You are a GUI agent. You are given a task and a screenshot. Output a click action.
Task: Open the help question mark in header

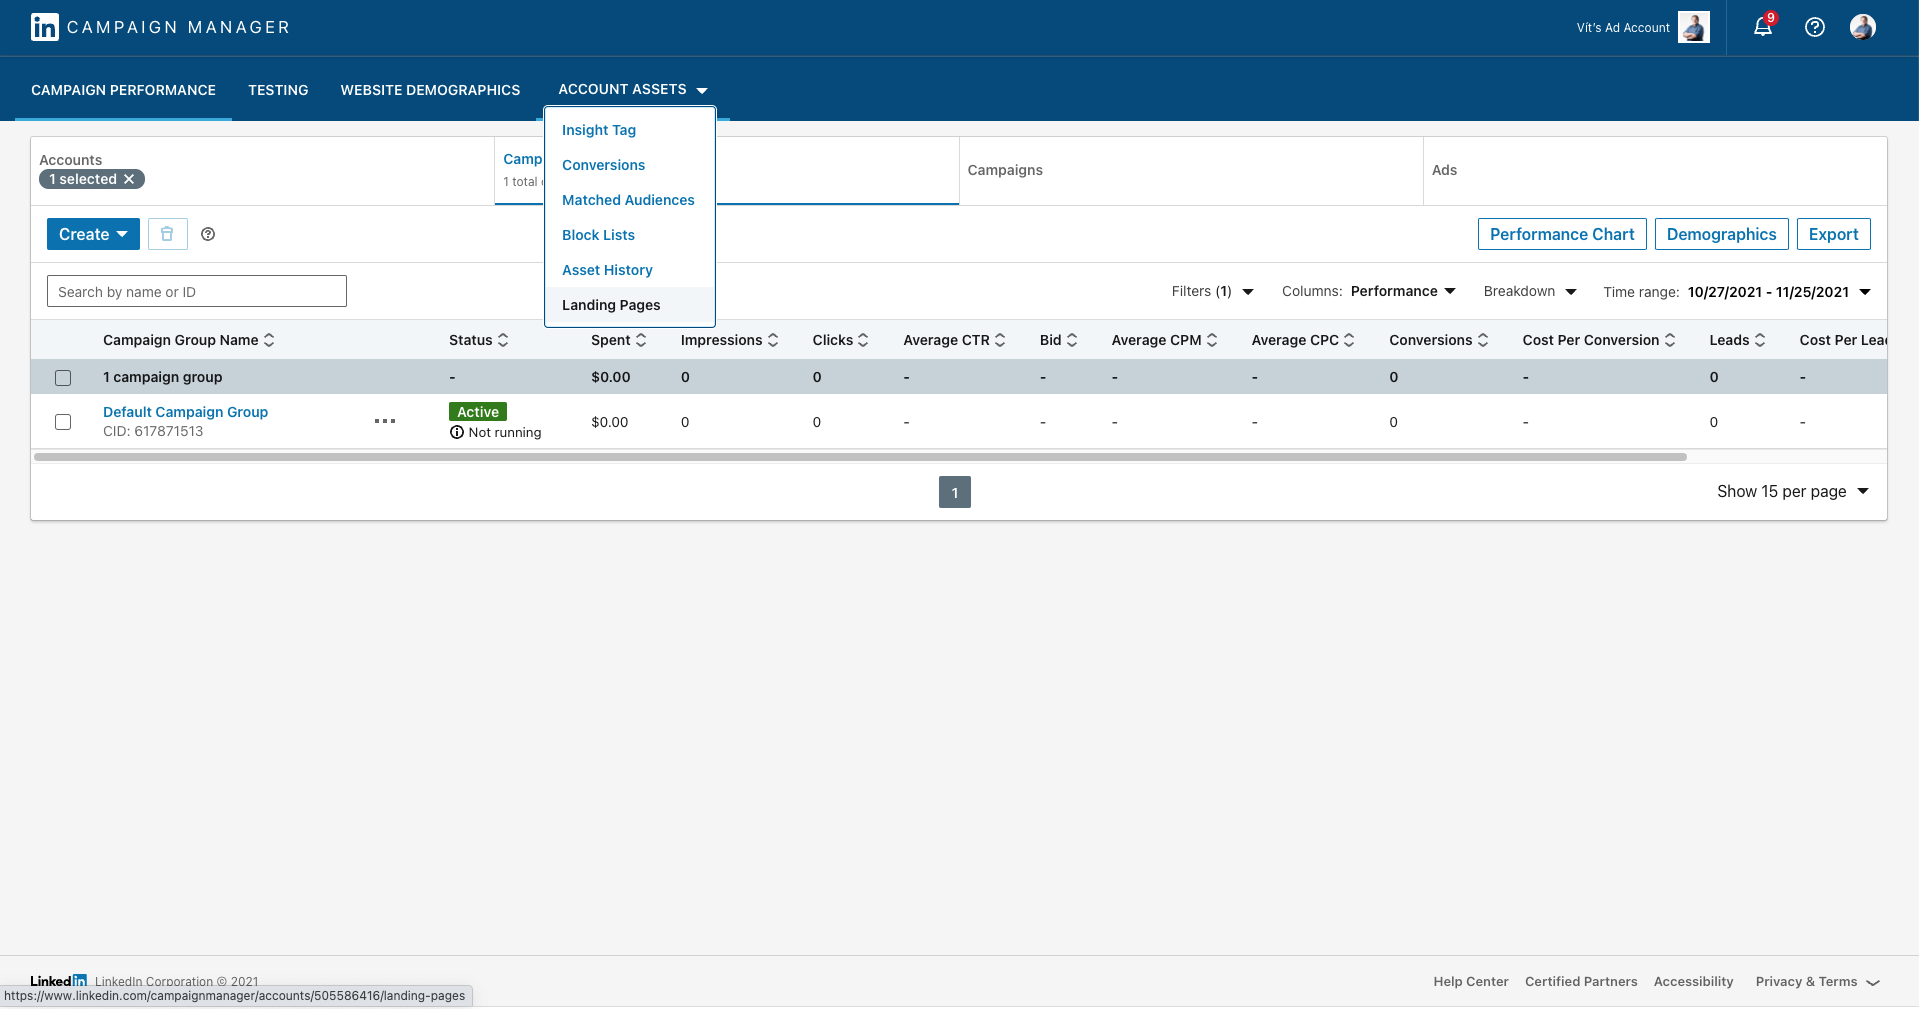click(x=1814, y=27)
